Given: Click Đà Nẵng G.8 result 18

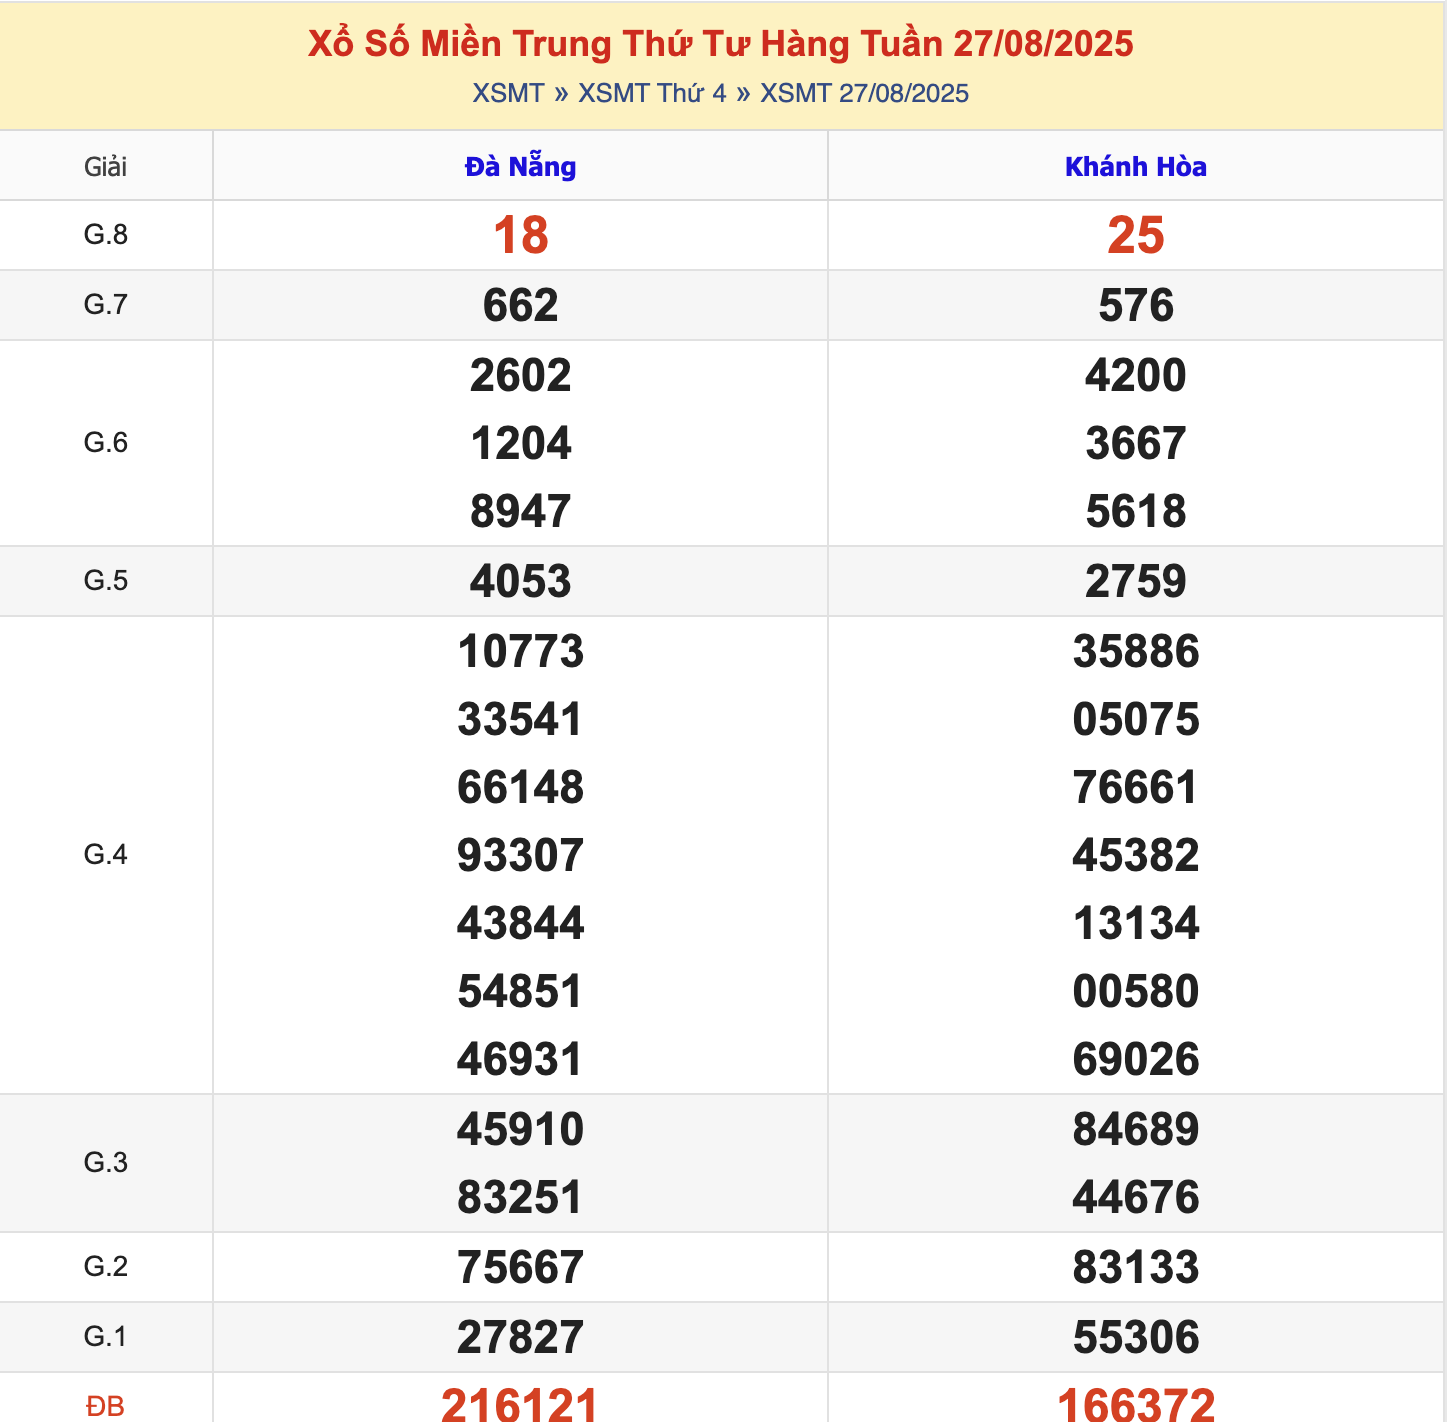Looking at the screenshot, I should coord(520,236).
